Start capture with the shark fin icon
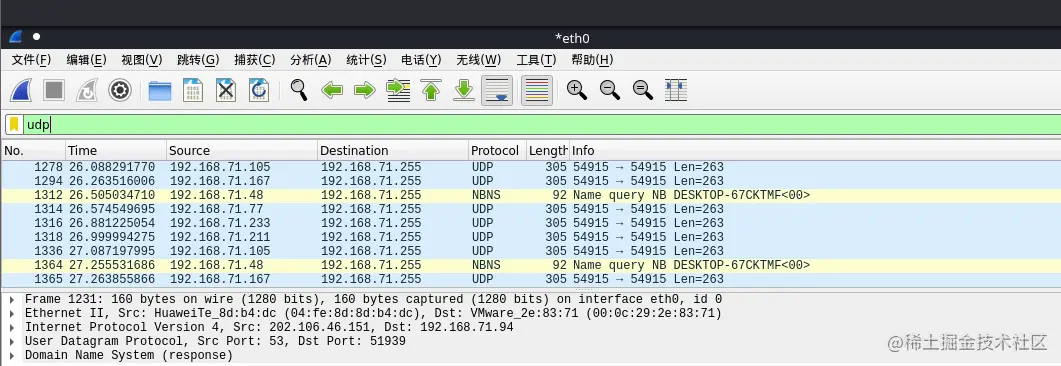 pos(22,90)
